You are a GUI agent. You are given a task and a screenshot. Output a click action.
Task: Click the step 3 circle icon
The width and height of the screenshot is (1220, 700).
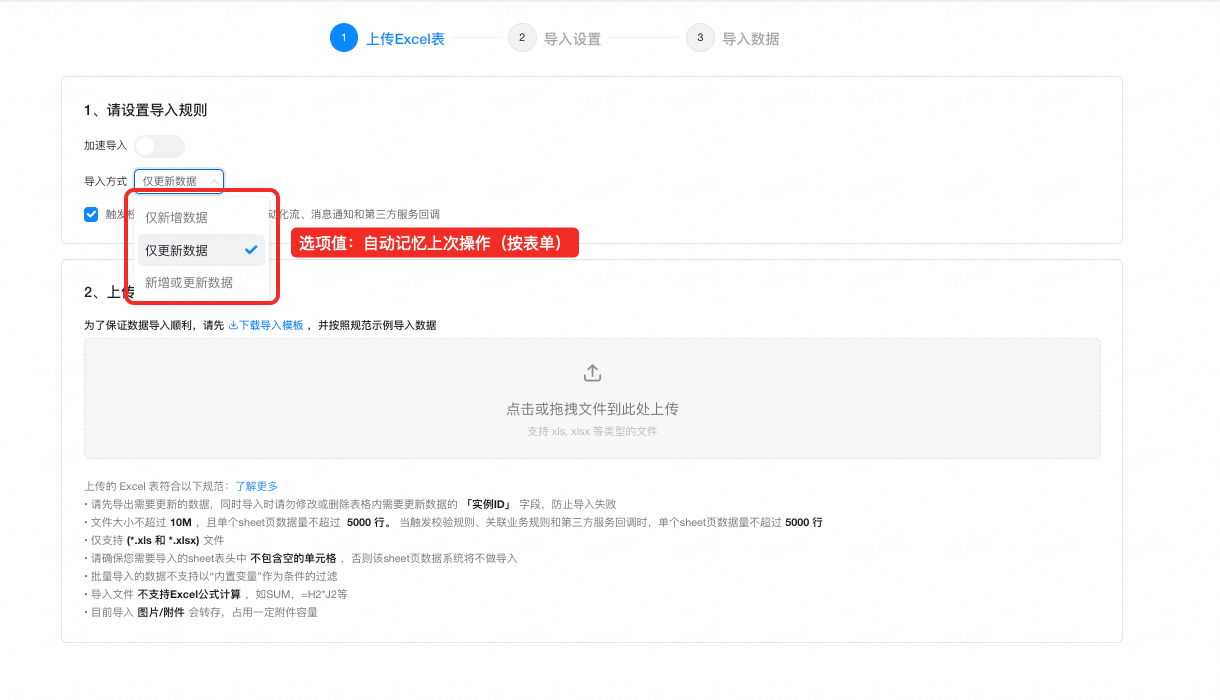coord(699,38)
